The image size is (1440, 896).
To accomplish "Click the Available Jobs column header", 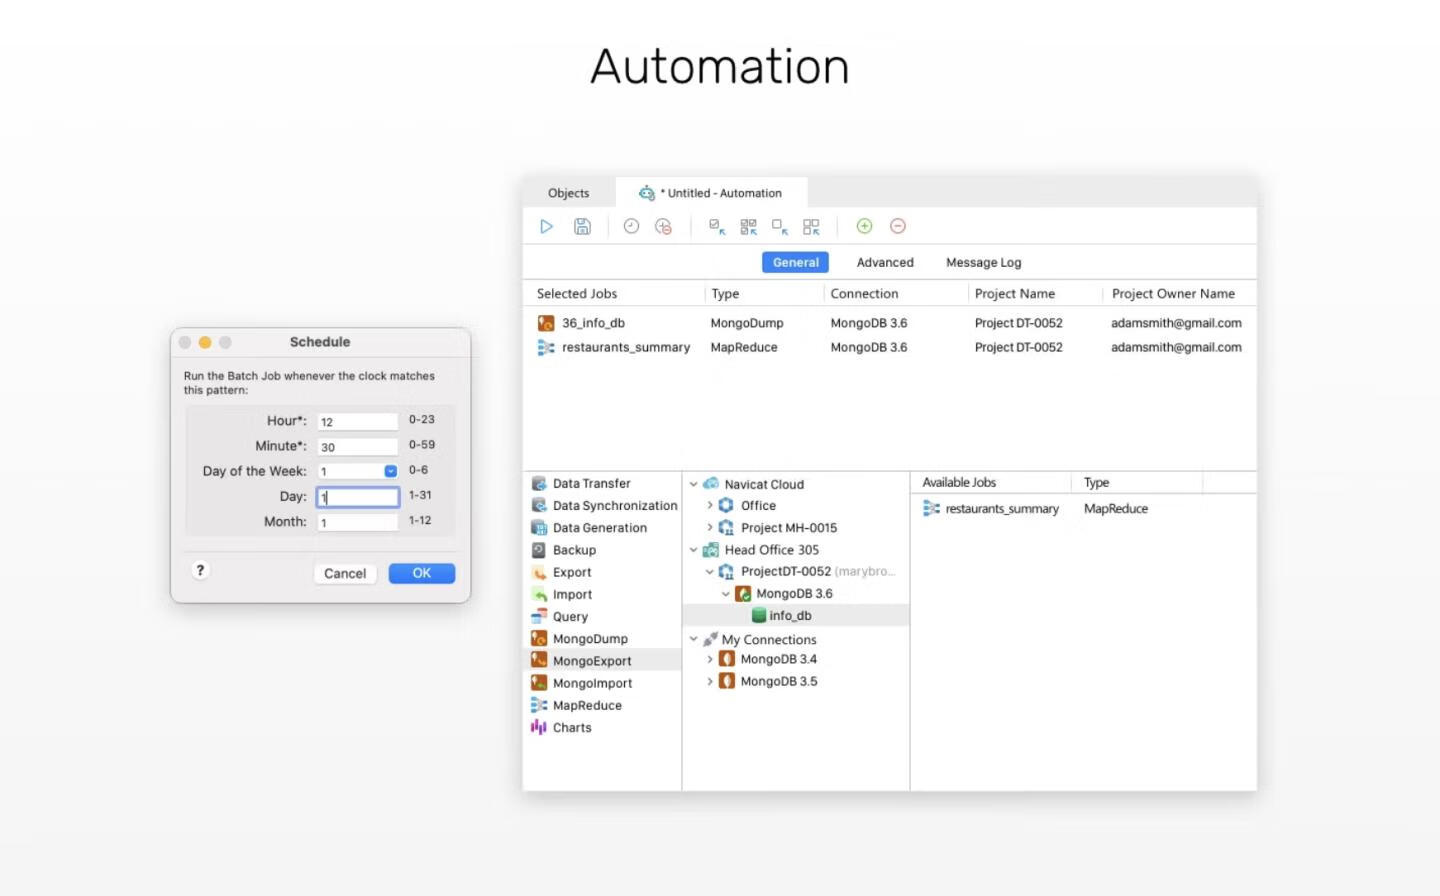I will (x=959, y=482).
